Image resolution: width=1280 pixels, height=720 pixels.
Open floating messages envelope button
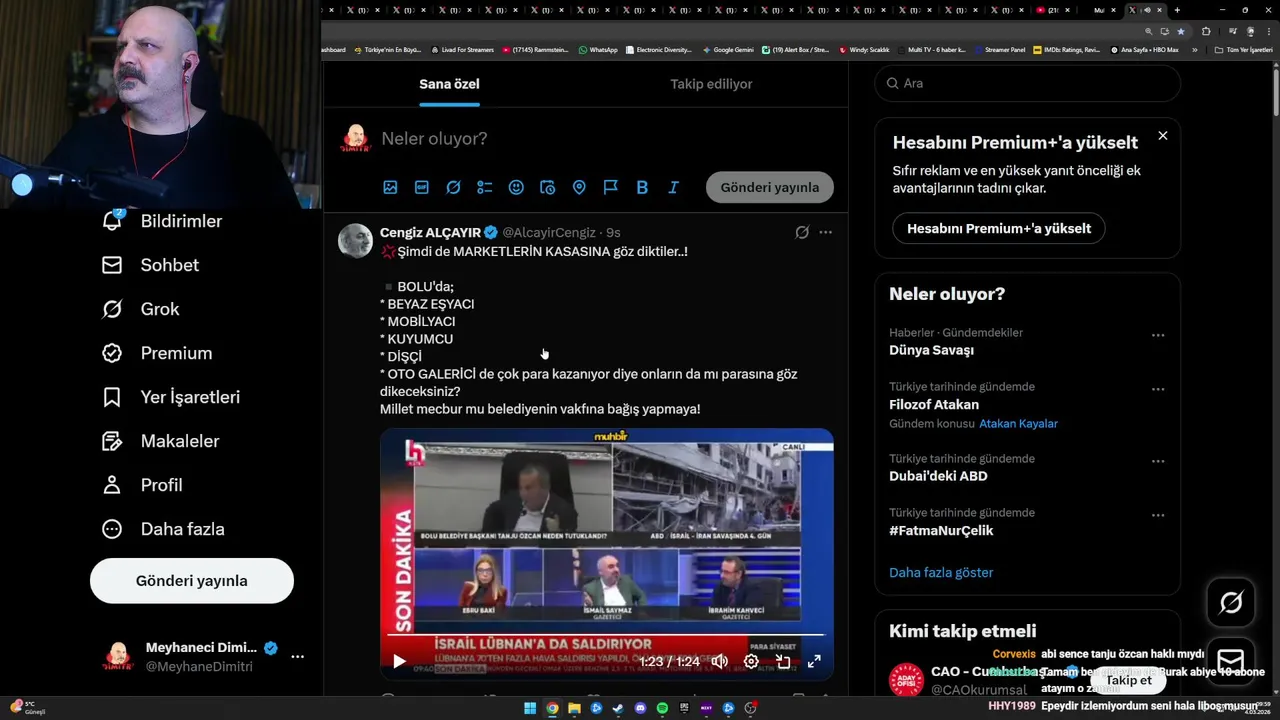[1231, 662]
